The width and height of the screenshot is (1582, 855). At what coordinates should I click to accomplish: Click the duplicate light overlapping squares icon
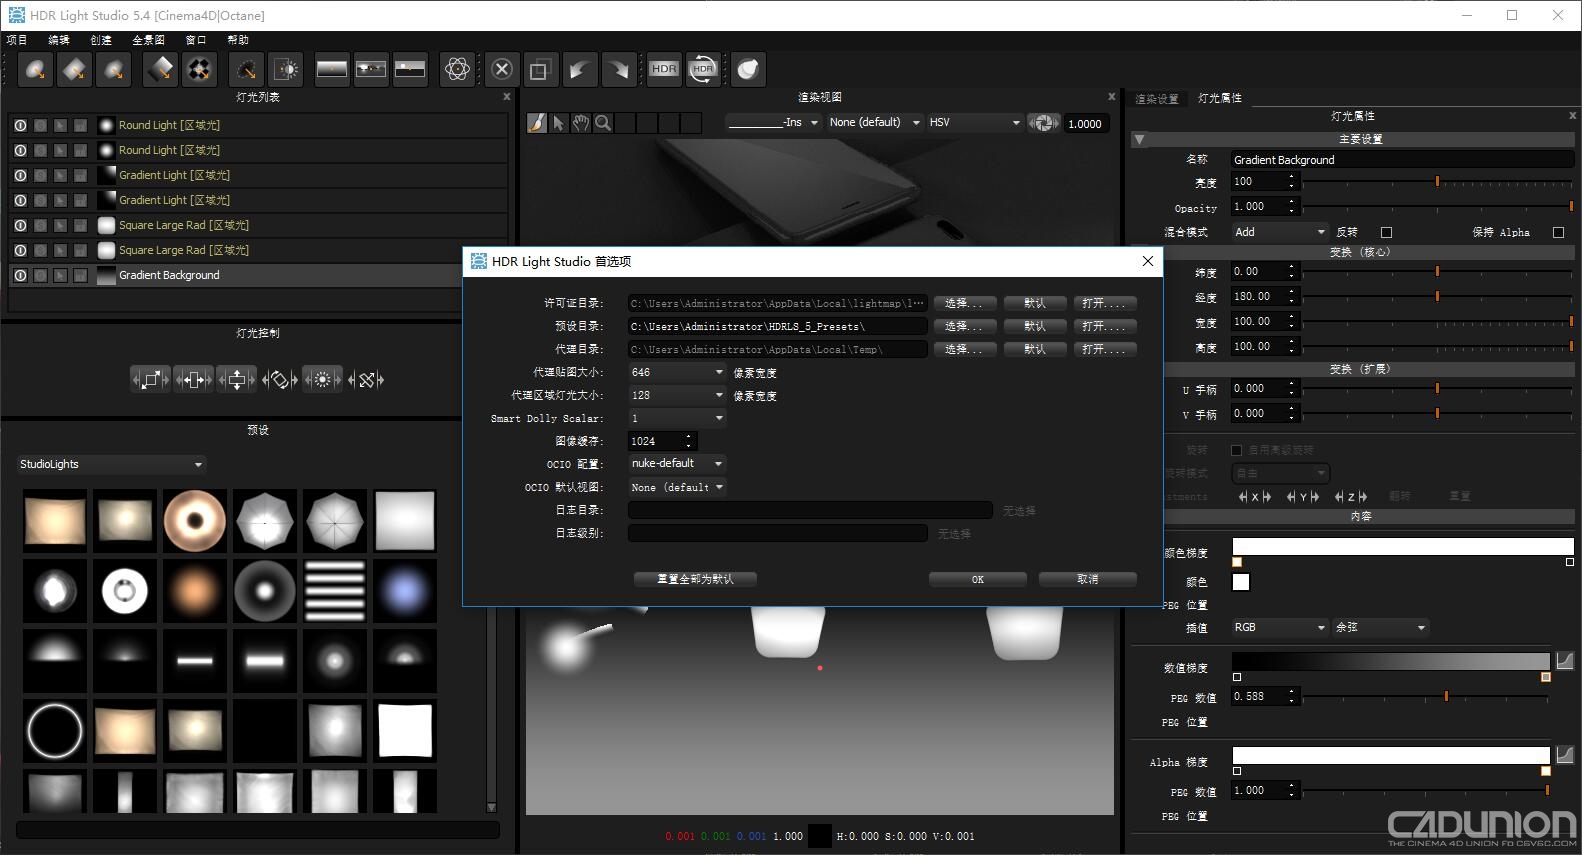(x=539, y=69)
